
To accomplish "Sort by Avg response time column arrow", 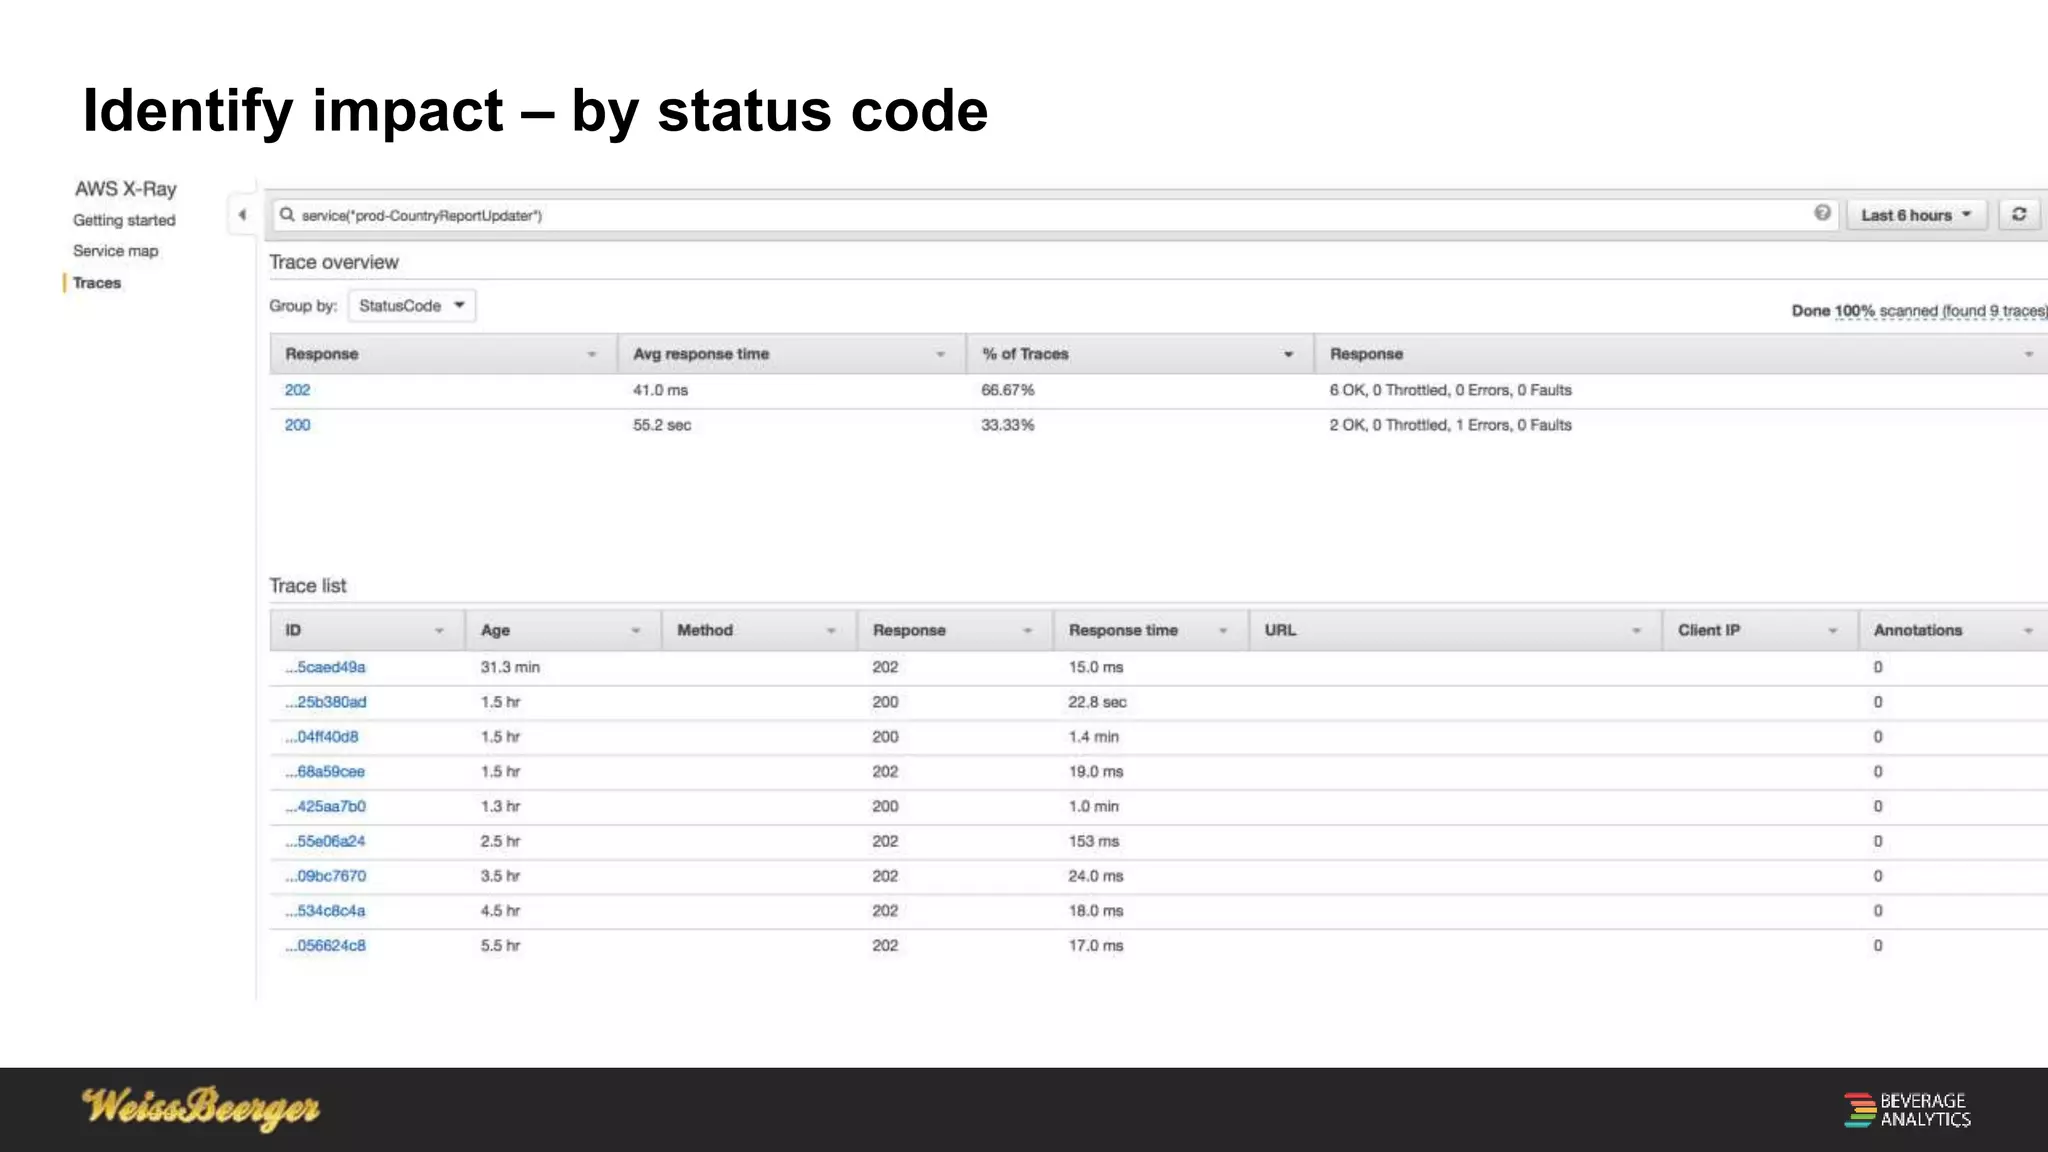I will (940, 354).
